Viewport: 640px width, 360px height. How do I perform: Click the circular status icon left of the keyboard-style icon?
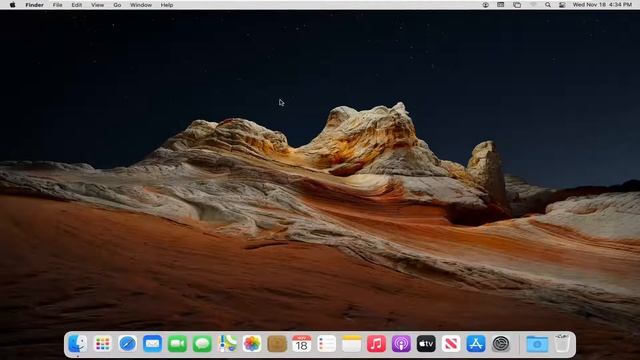[485, 5]
